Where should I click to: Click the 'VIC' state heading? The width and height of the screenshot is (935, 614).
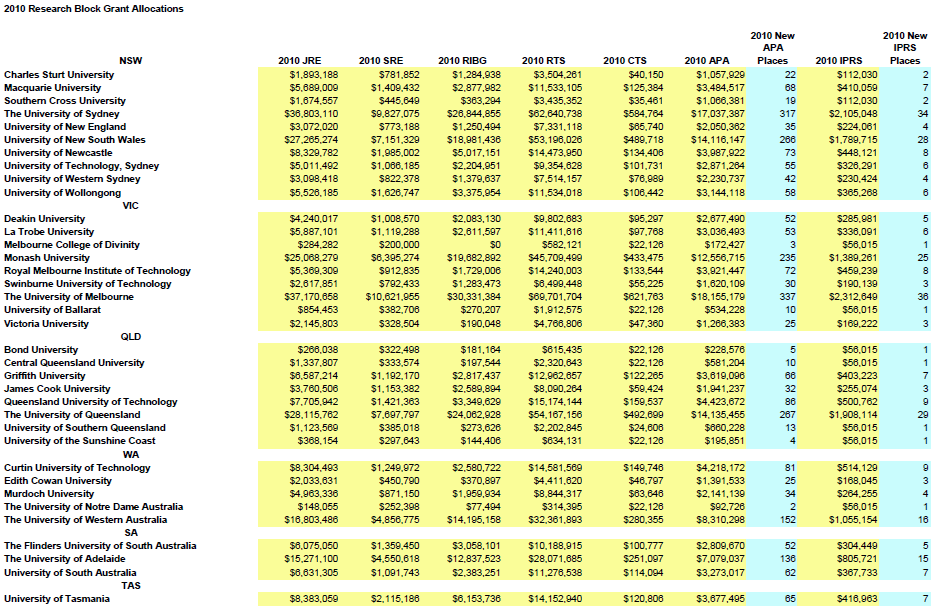coord(131,206)
